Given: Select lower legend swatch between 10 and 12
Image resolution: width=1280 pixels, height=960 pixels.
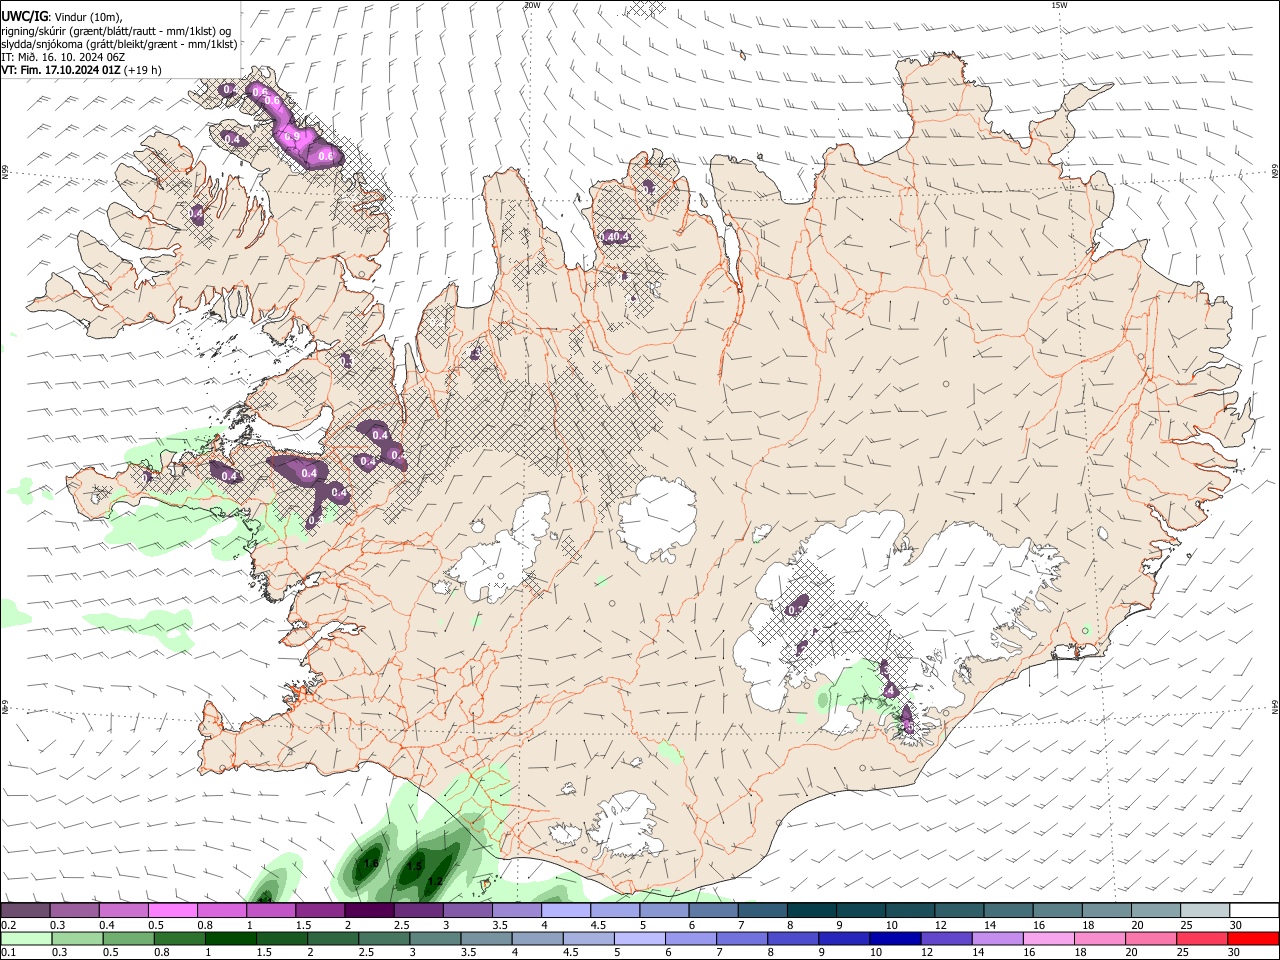Looking at the screenshot, I should [x=896, y=938].
